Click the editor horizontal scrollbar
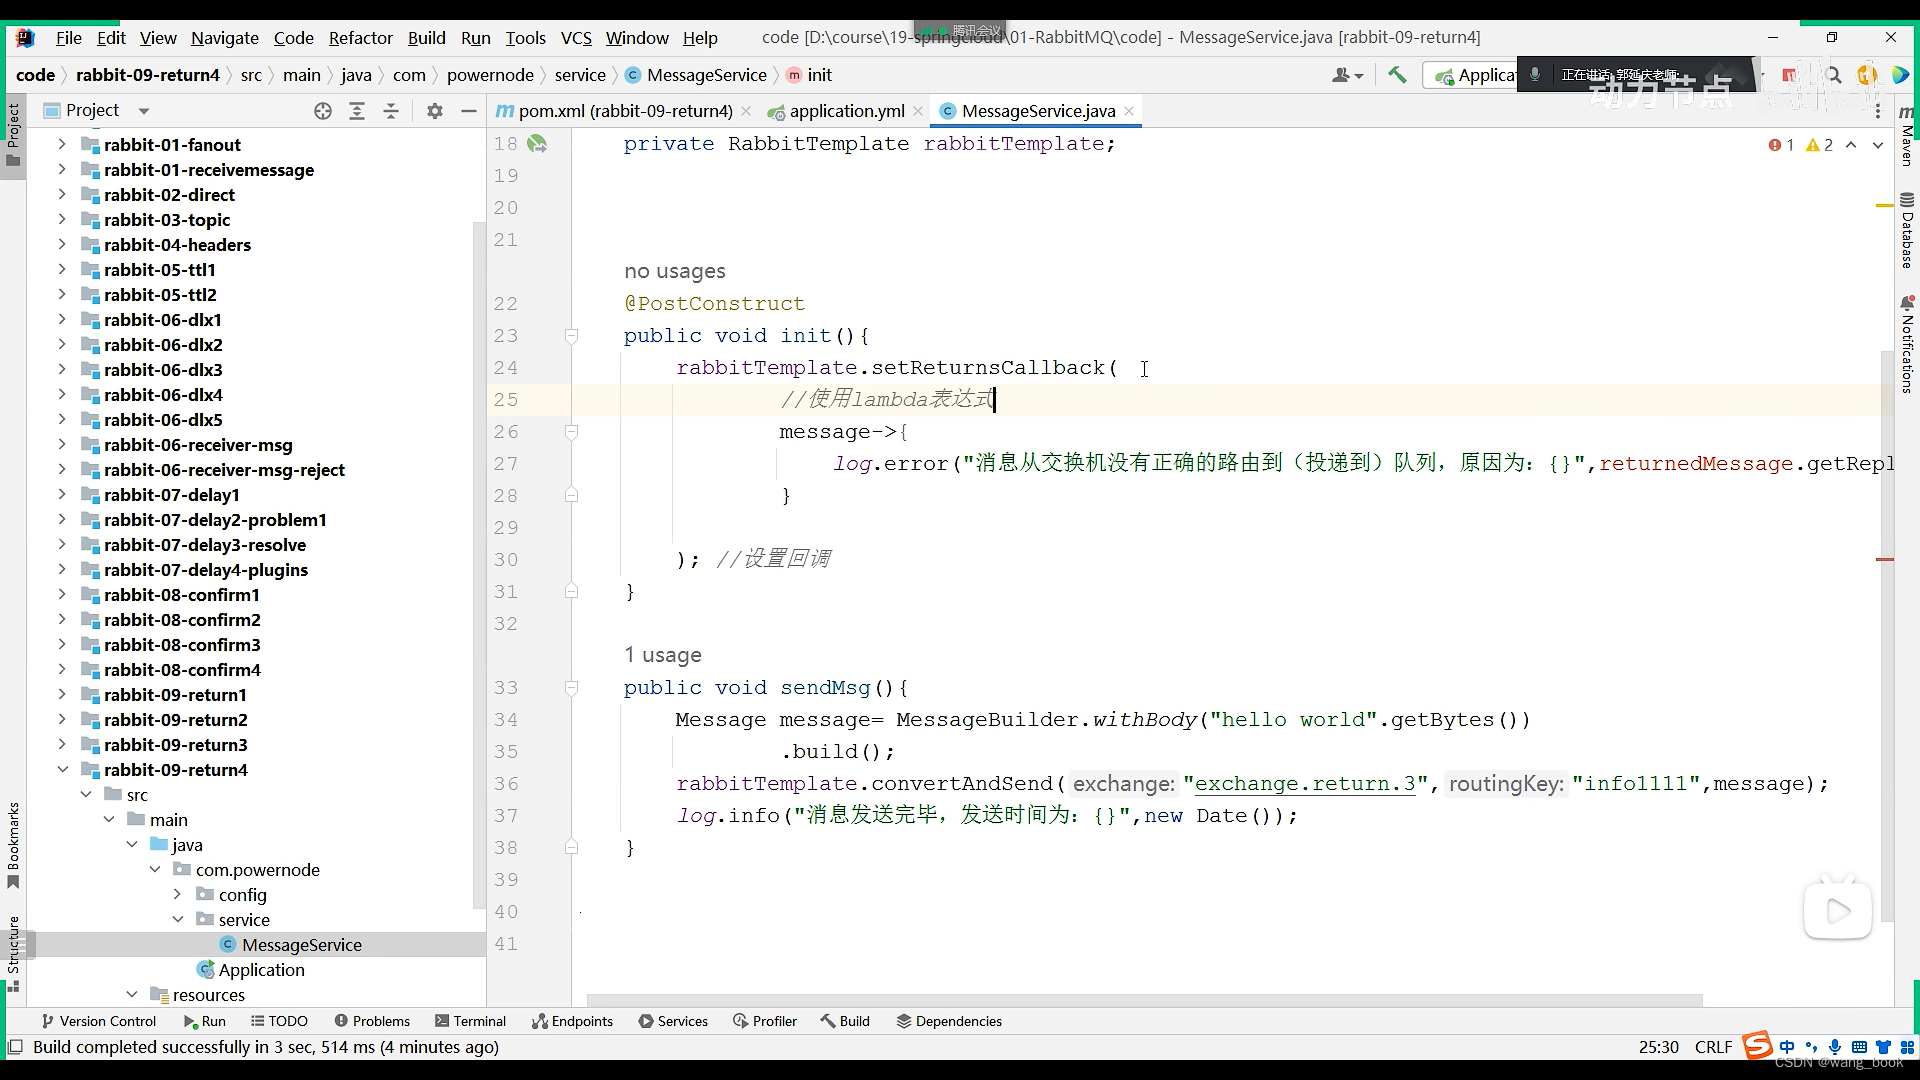Screen dimensions: 1920x1080 click(1144, 1000)
